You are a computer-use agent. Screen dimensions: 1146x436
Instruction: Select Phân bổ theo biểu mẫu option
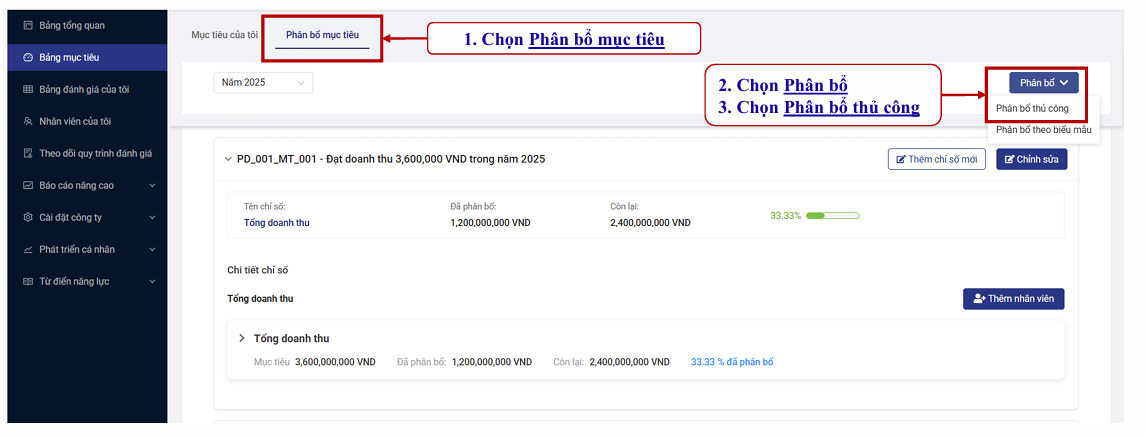[1043, 130]
